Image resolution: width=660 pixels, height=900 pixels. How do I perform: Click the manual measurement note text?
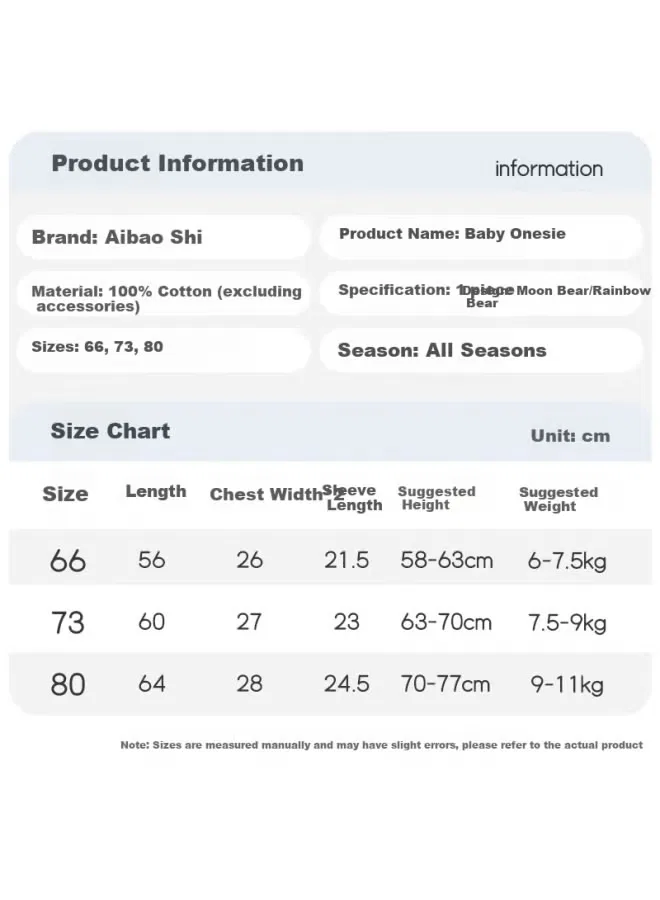[382, 745]
